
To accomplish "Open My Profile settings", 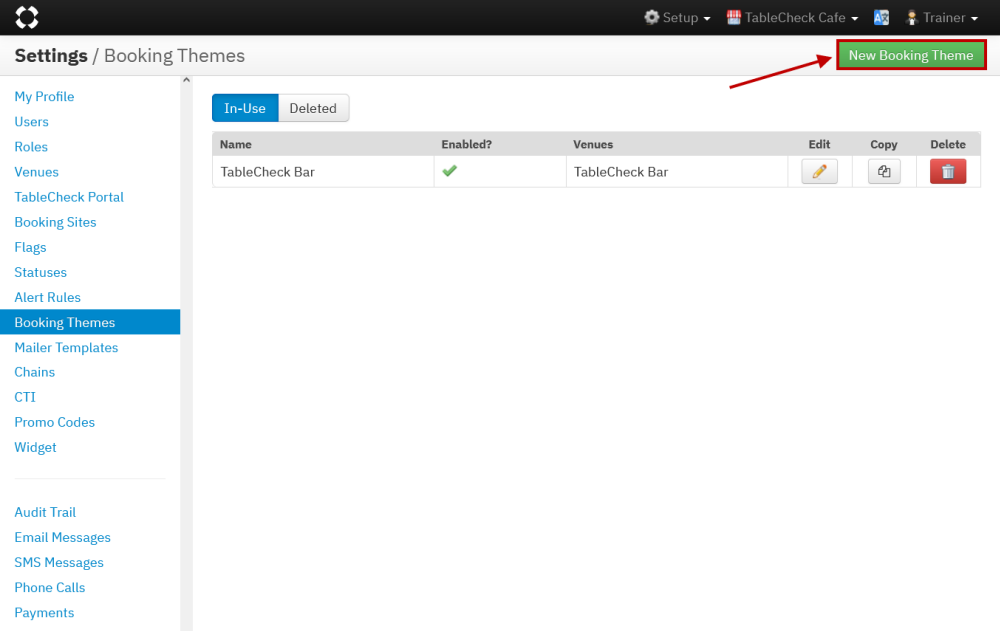I will (x=45, y=96).
